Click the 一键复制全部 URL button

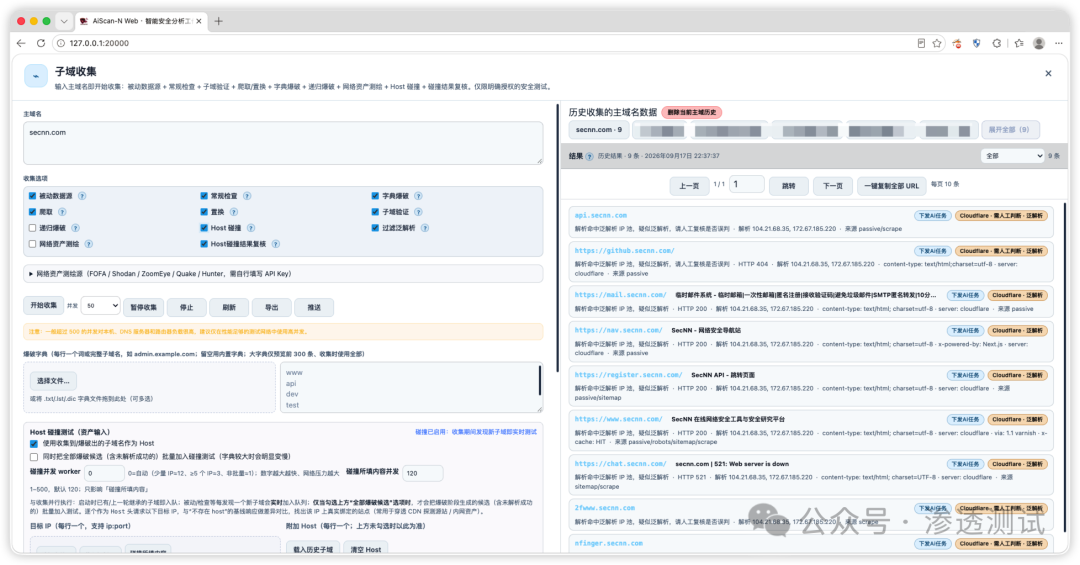click(891, 186)
